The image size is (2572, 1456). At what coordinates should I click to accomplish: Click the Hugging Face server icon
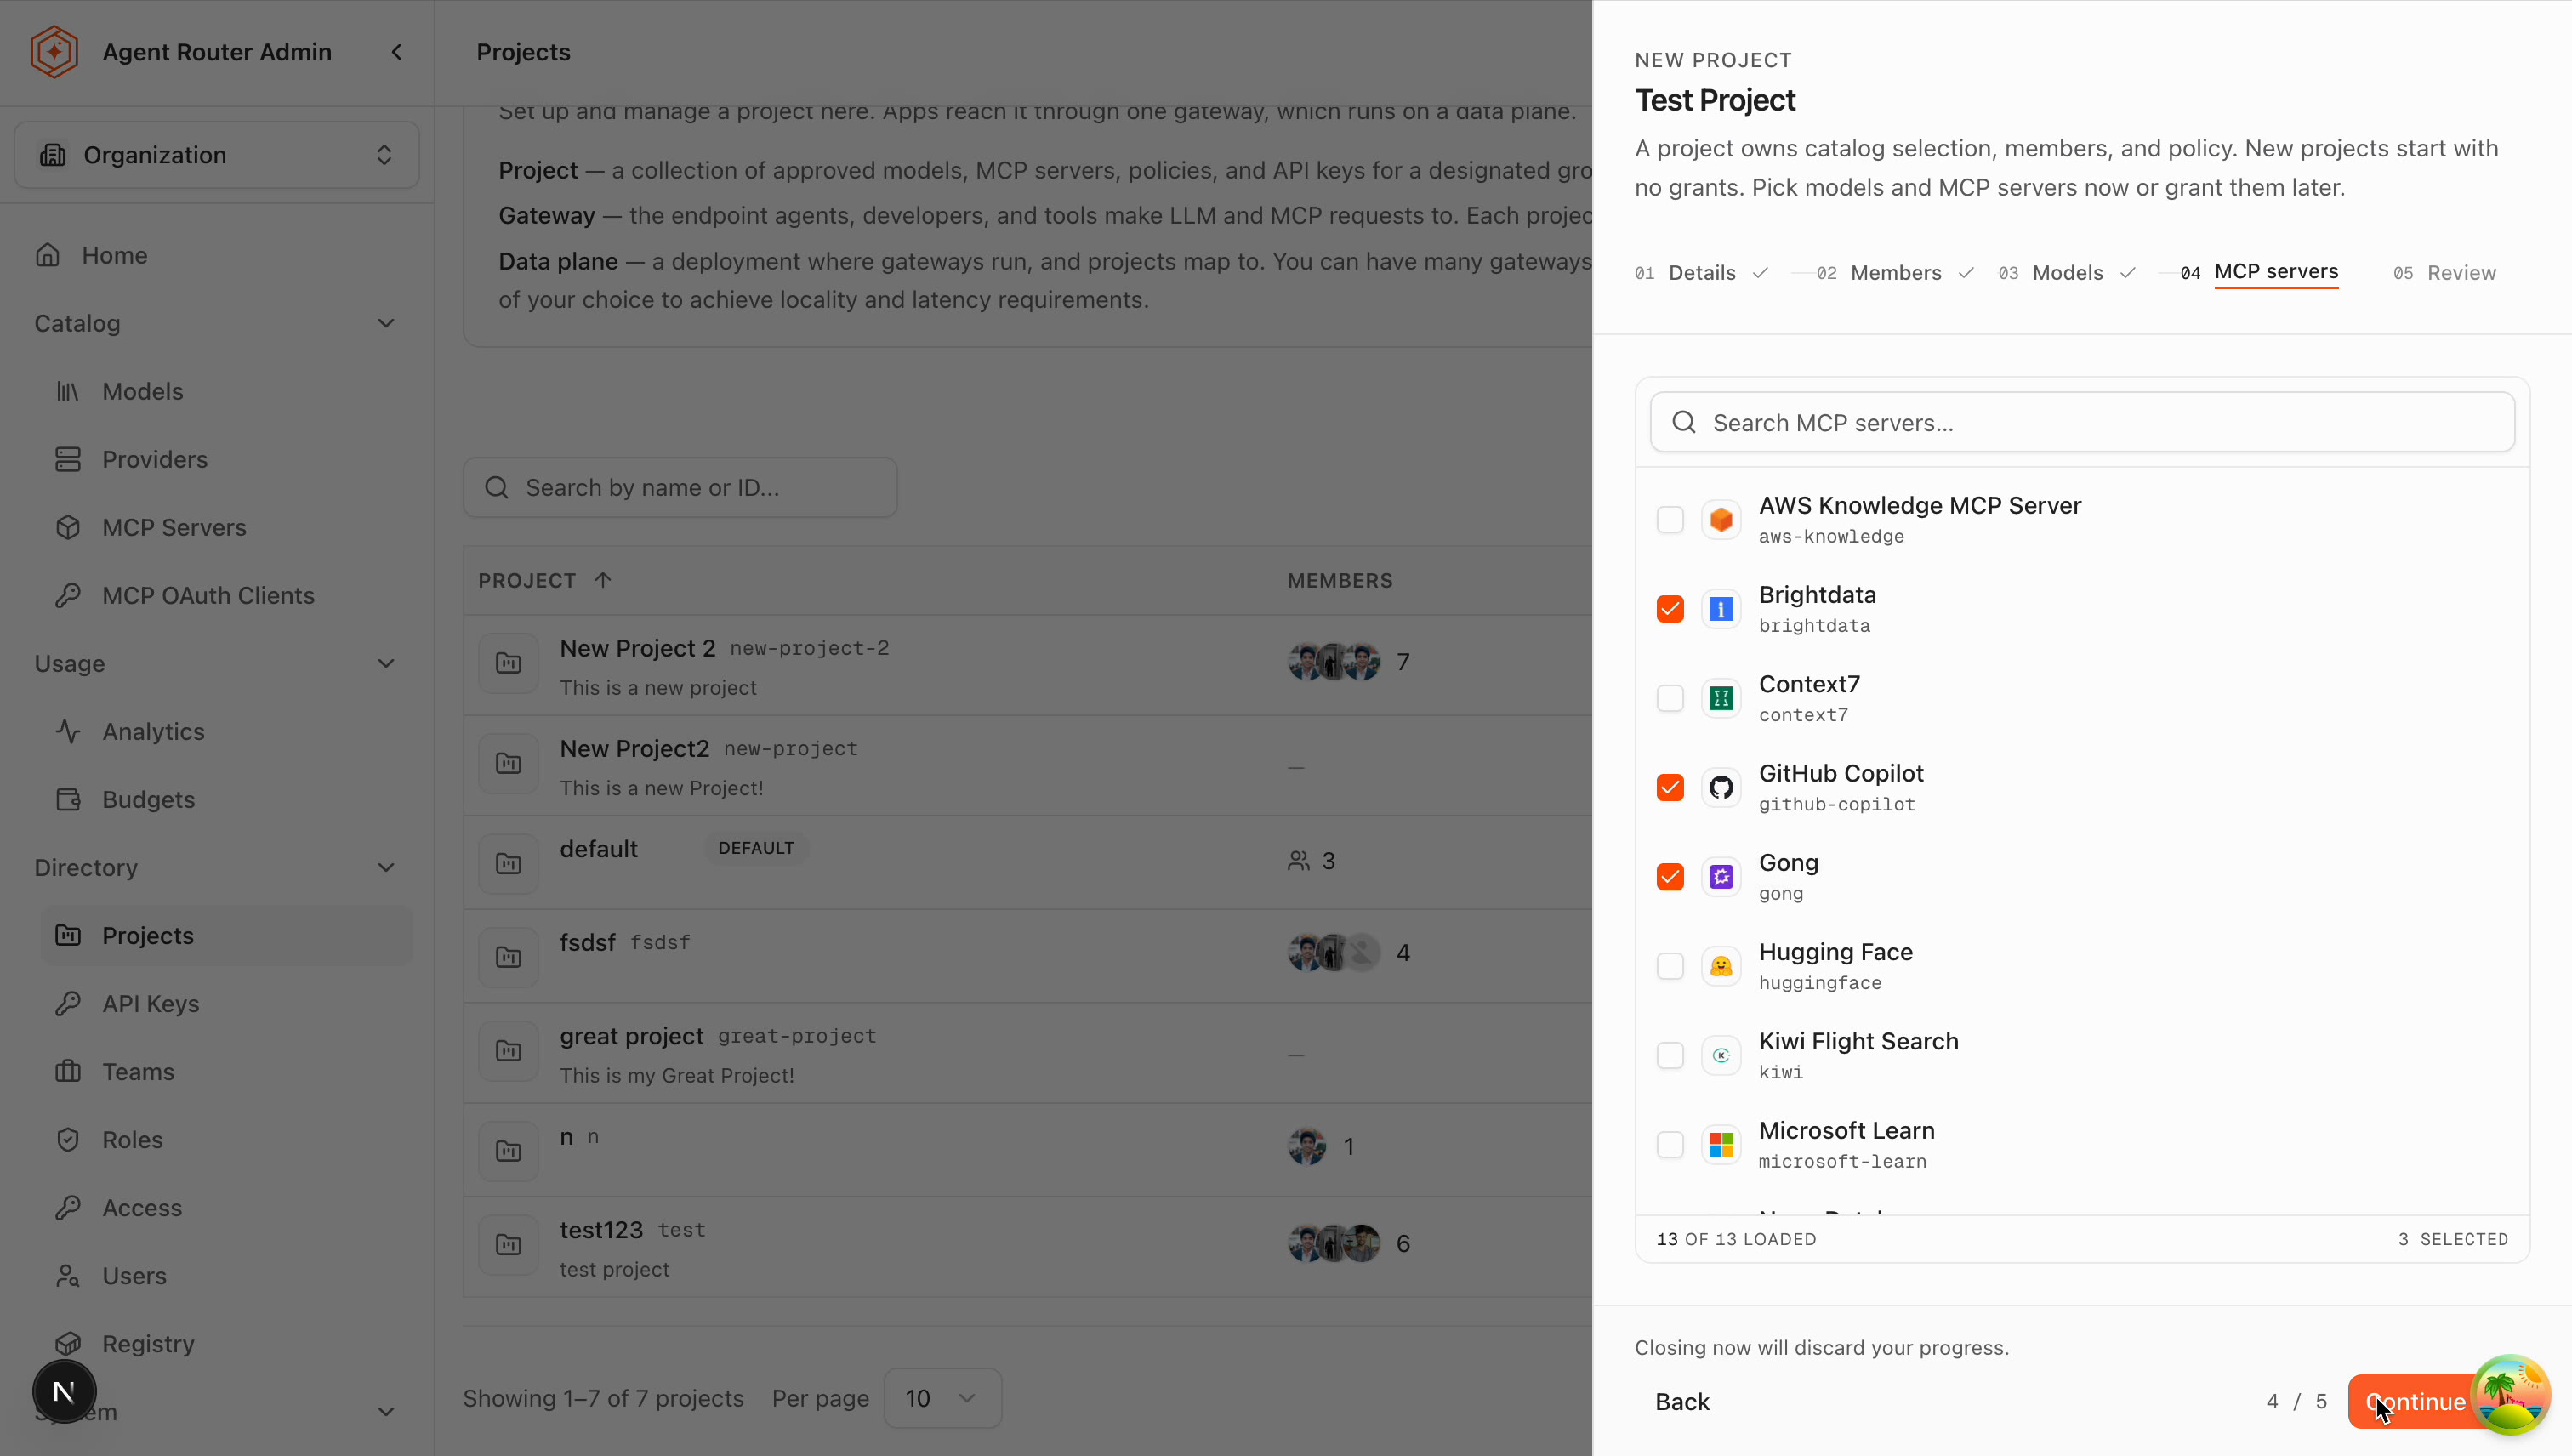pos(1721,966)
